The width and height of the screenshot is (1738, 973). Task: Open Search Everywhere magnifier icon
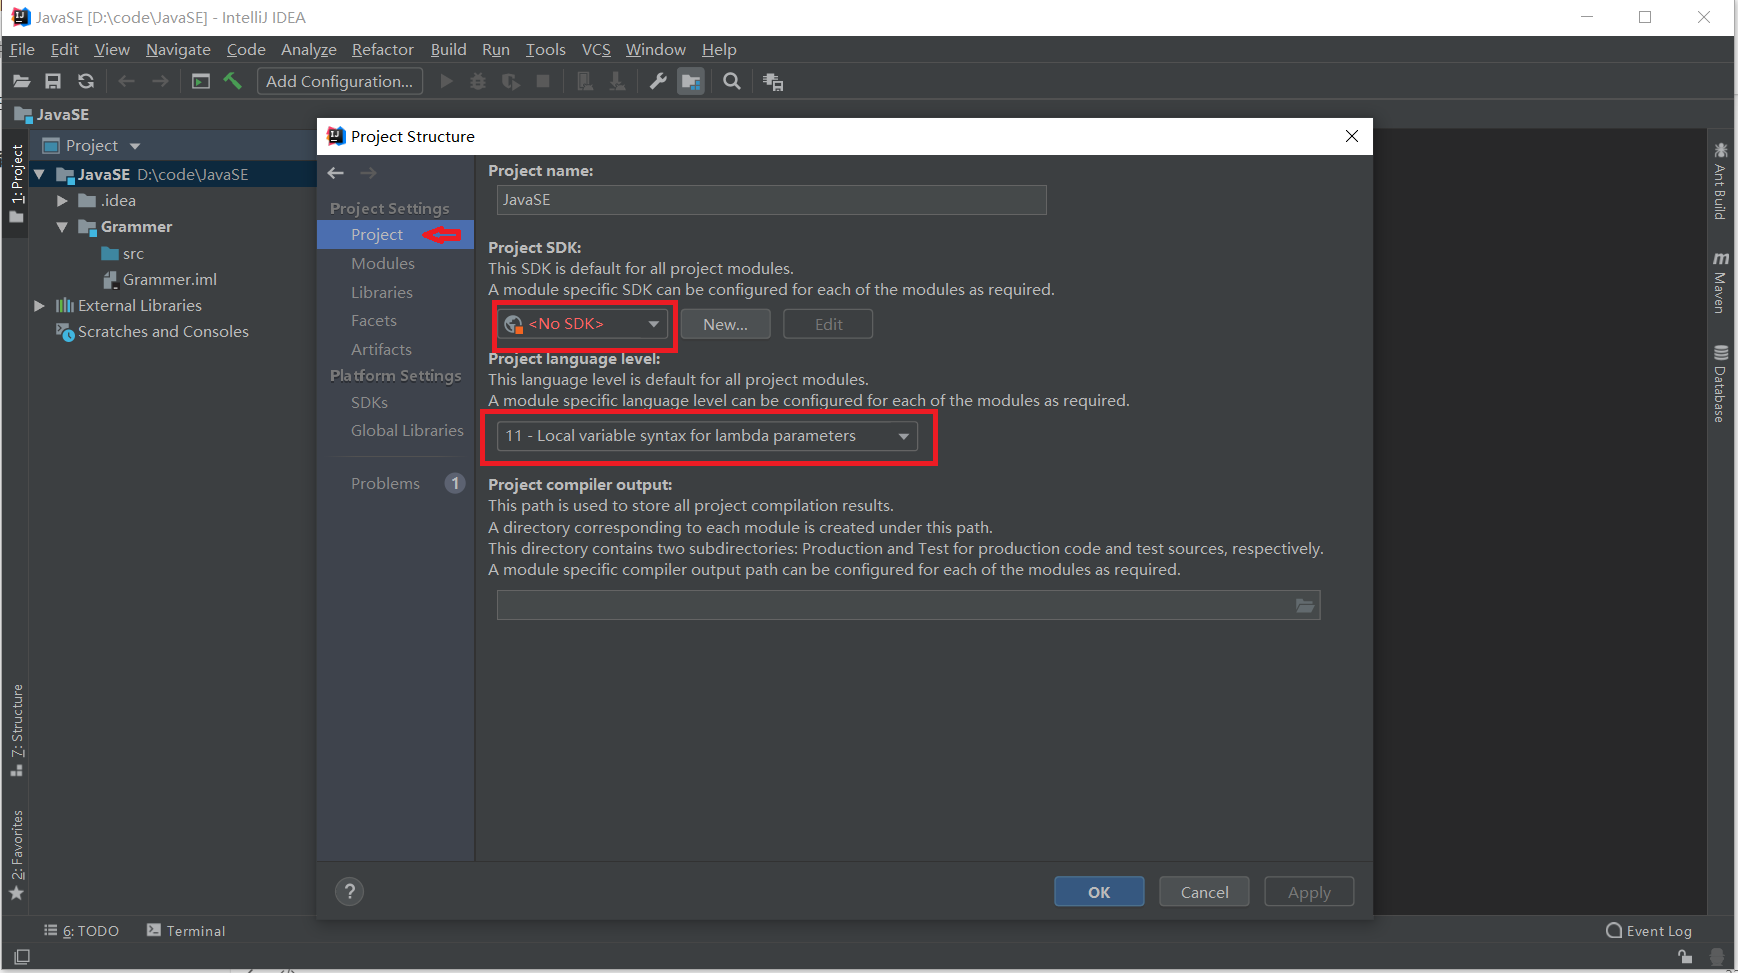[x=732, y=82]
